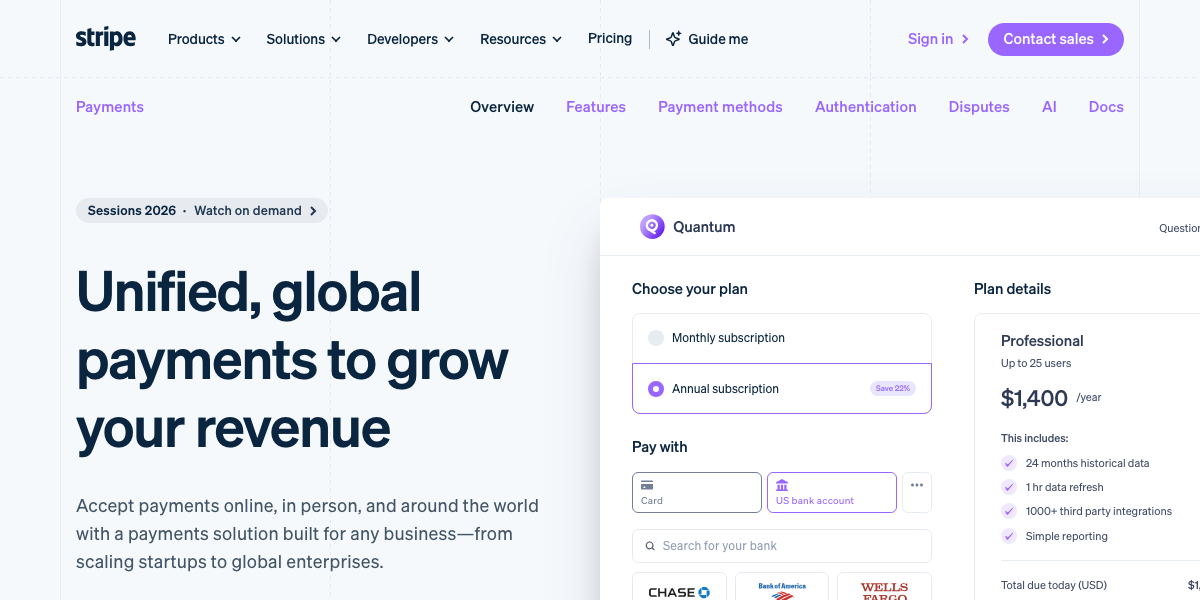Screen dimensions: 1200x600
Task: Click the Up to 25 users text
Action: click(1036, 363)
